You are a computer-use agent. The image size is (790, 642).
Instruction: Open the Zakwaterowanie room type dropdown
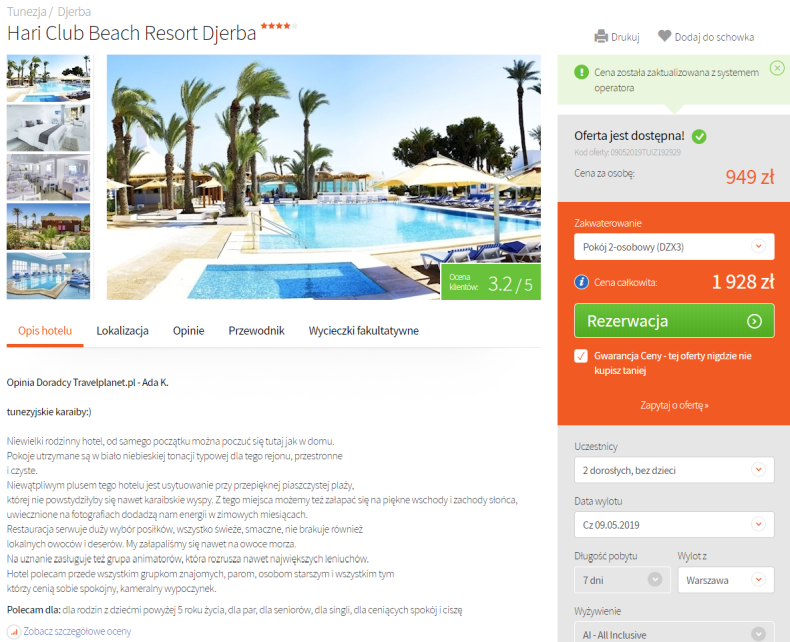(674, 247)
